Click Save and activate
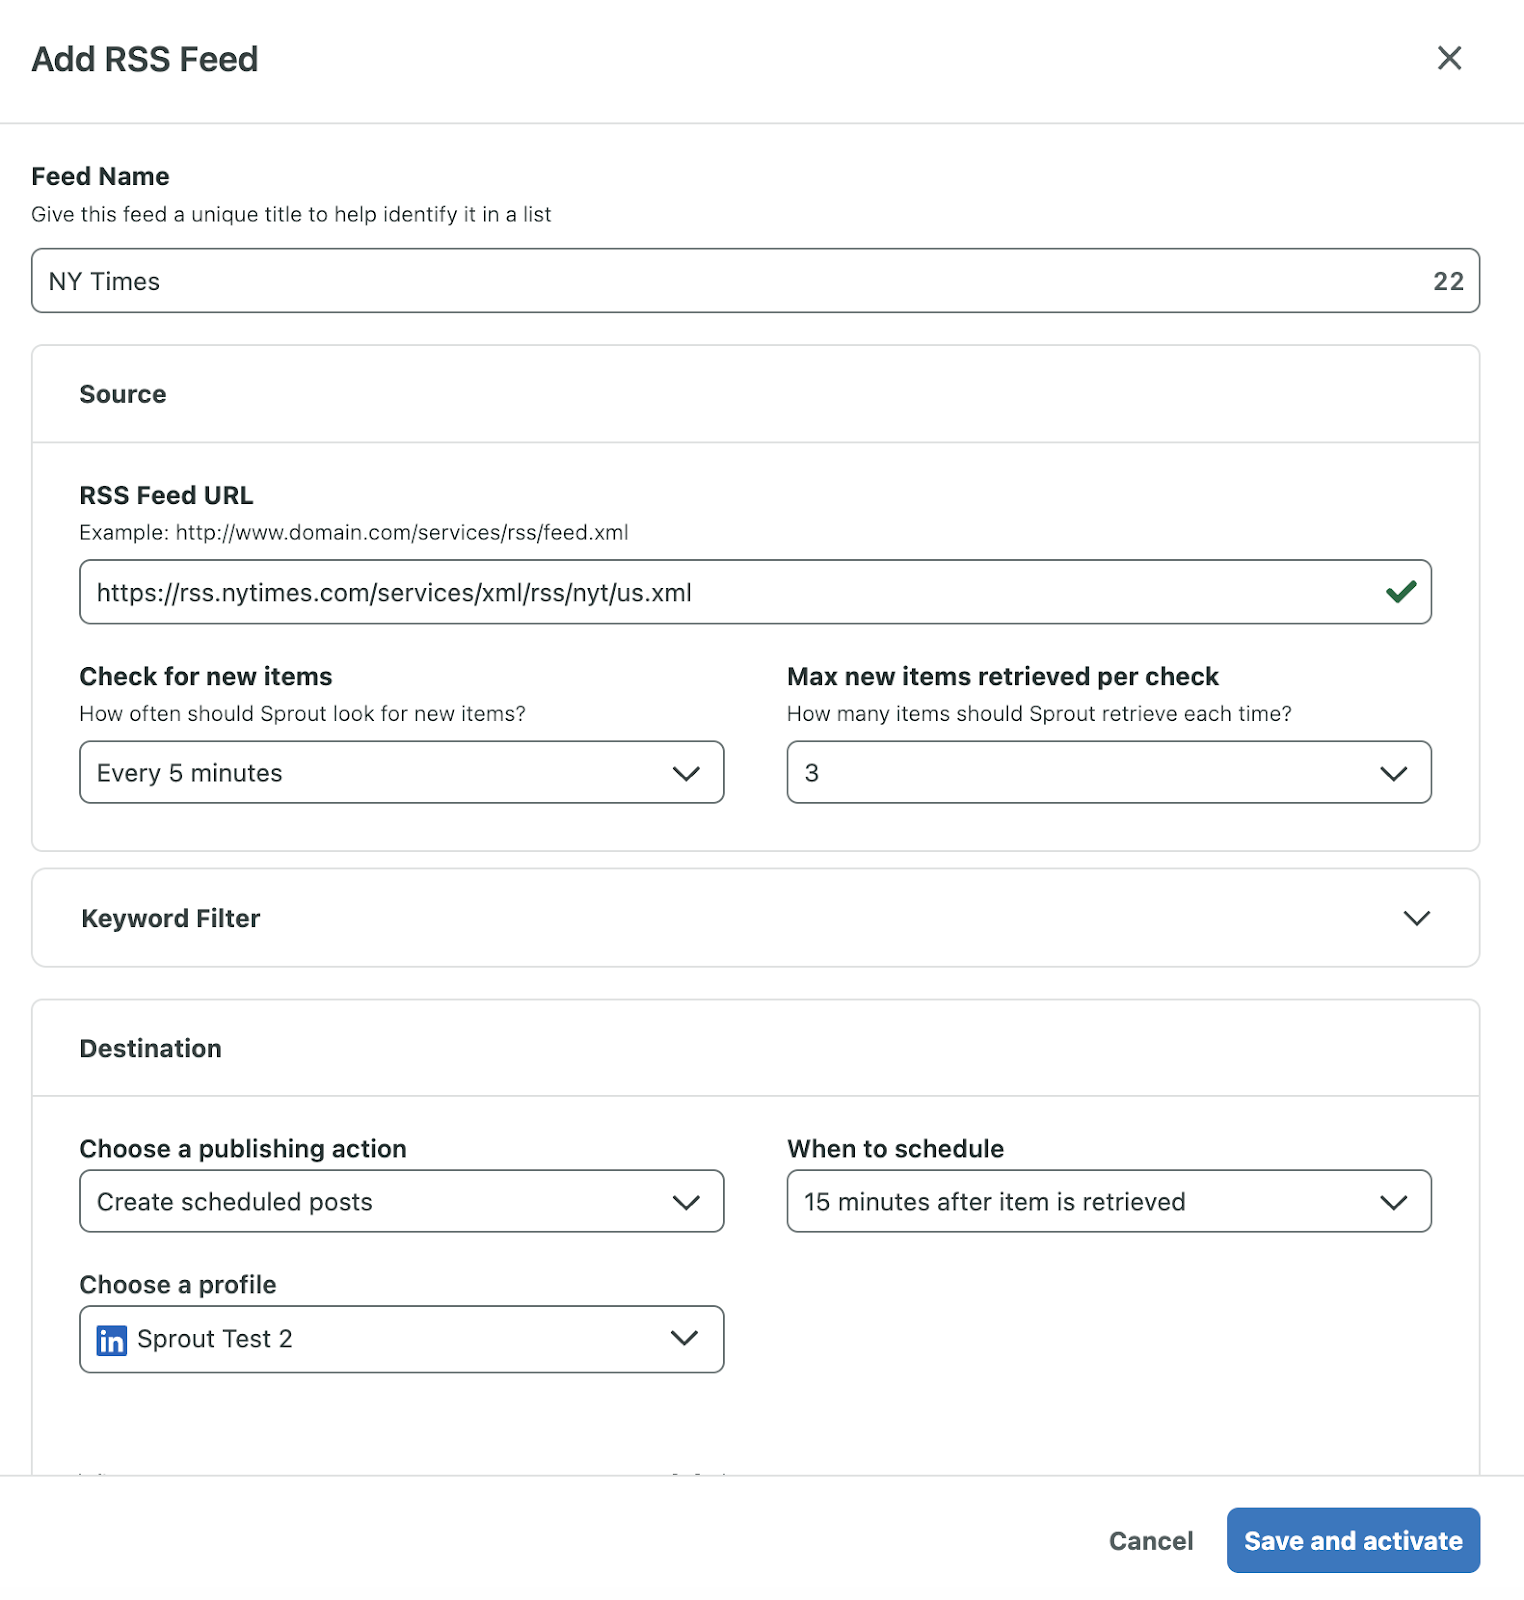The height and width of the screenshot is (1600, 1524). (1353, 1541)
